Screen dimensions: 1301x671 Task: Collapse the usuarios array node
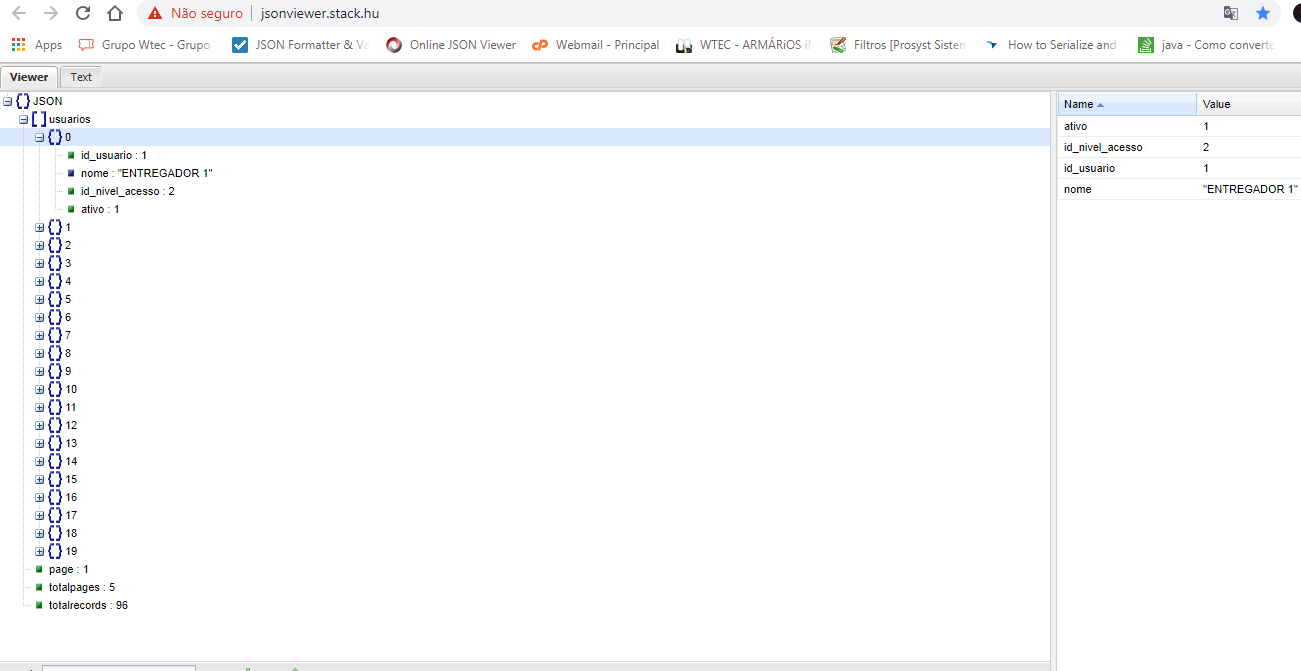(24, 119)
